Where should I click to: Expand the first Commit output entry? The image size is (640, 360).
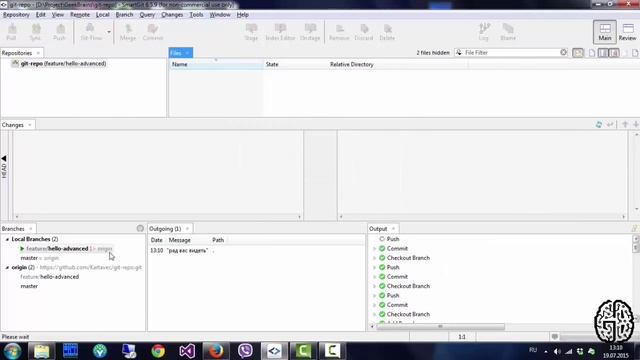click(375, 249)
